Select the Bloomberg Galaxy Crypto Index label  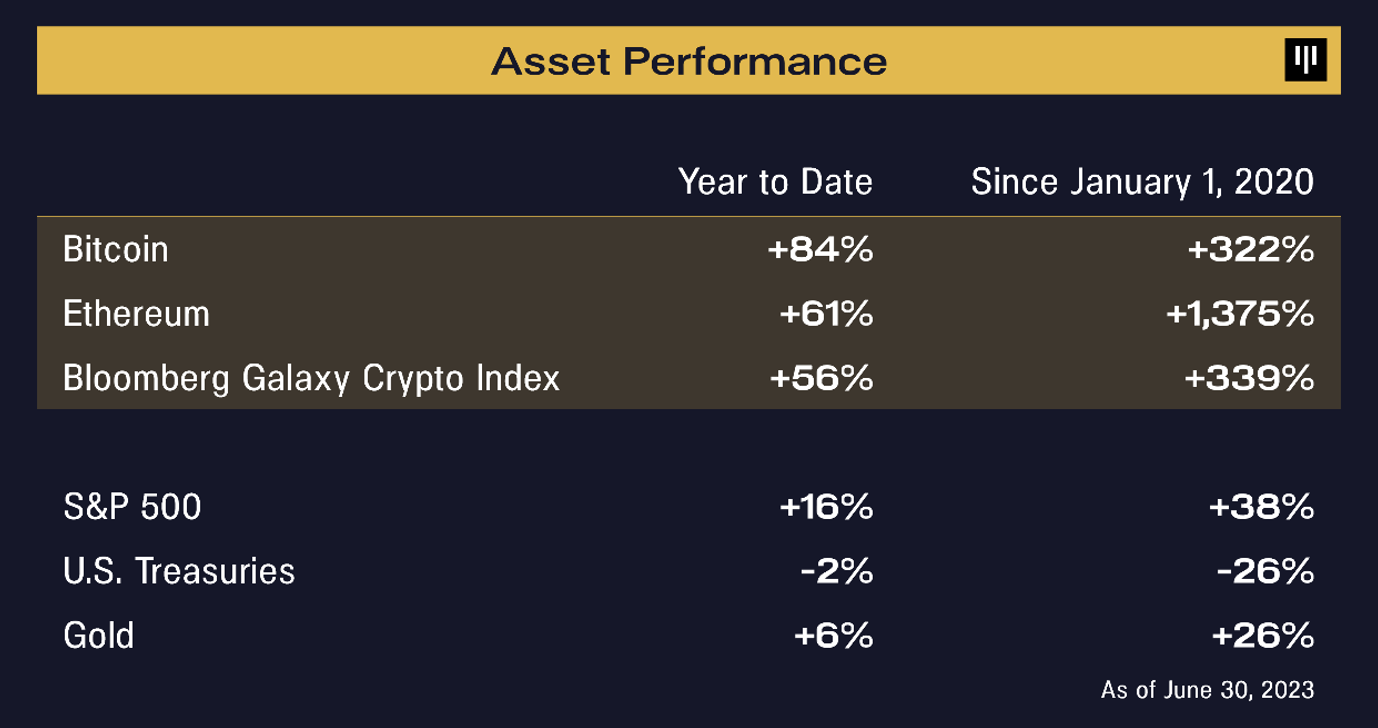click(311, 378)
